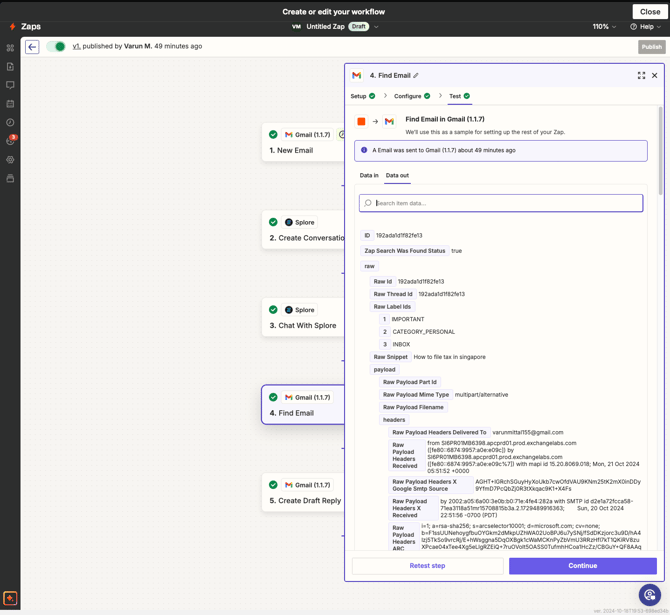
Task: Open the apps grid icon in sidebar
Action: pos(10,48)
